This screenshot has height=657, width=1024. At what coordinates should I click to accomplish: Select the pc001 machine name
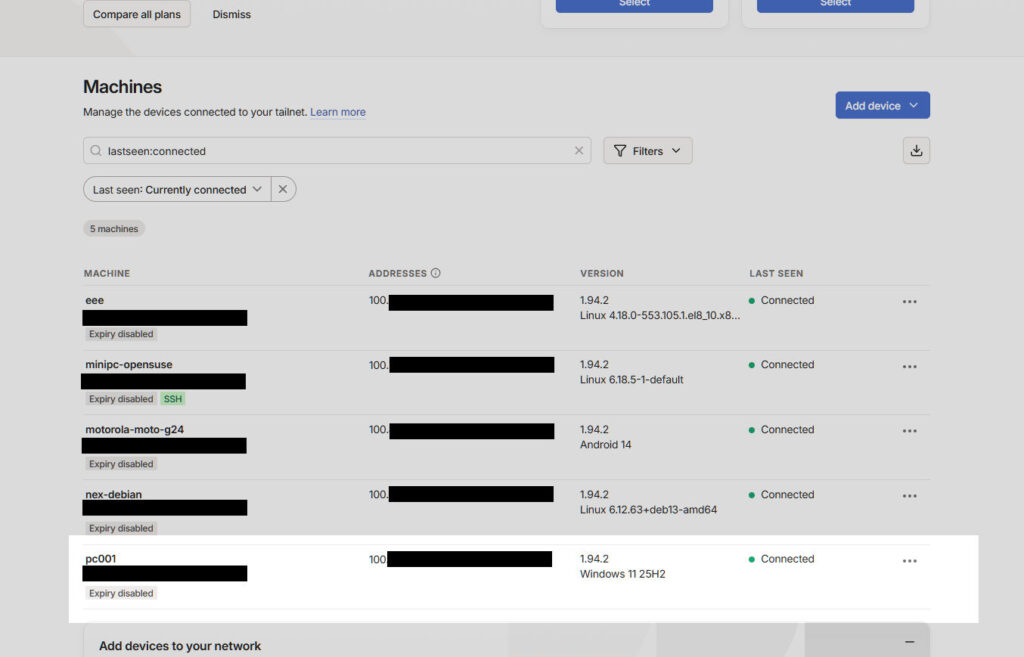pyautogui.click(x=101, y=559)
